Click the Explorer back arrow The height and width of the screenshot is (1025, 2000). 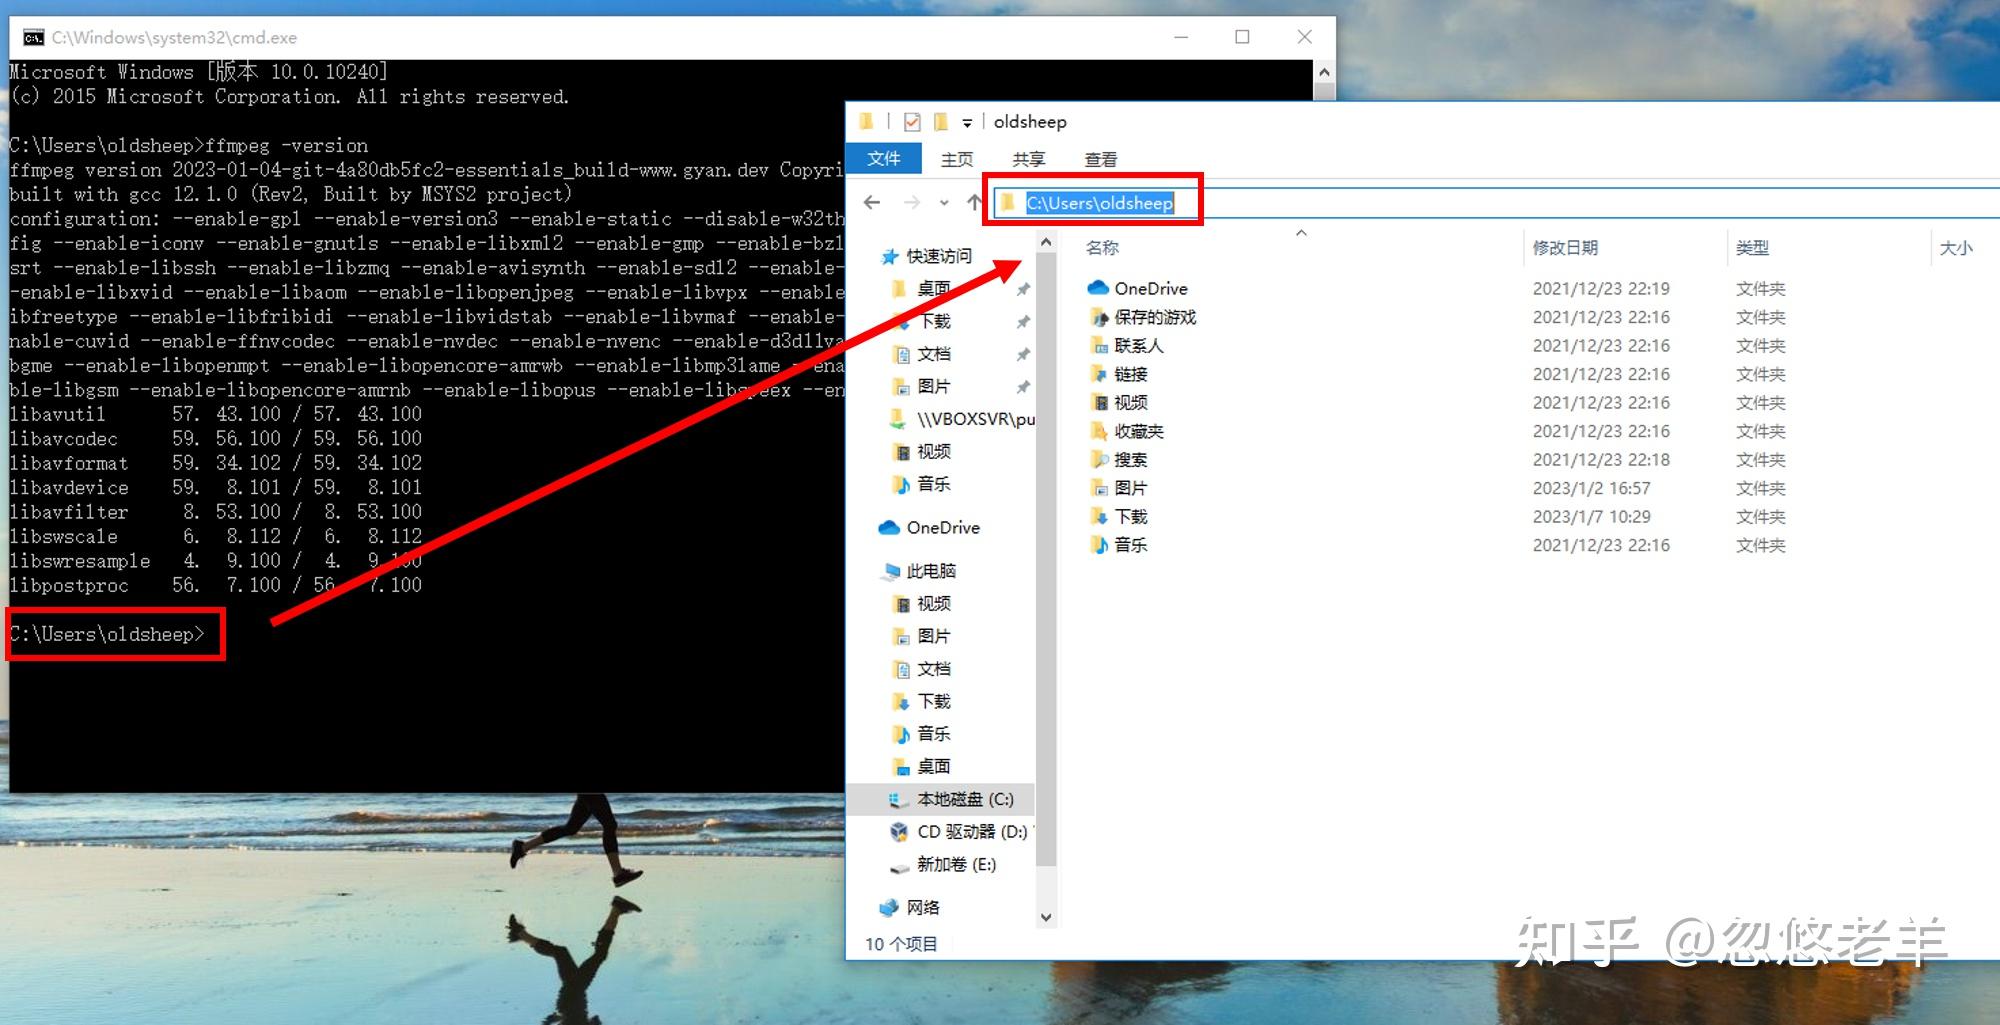coord(872,203)
